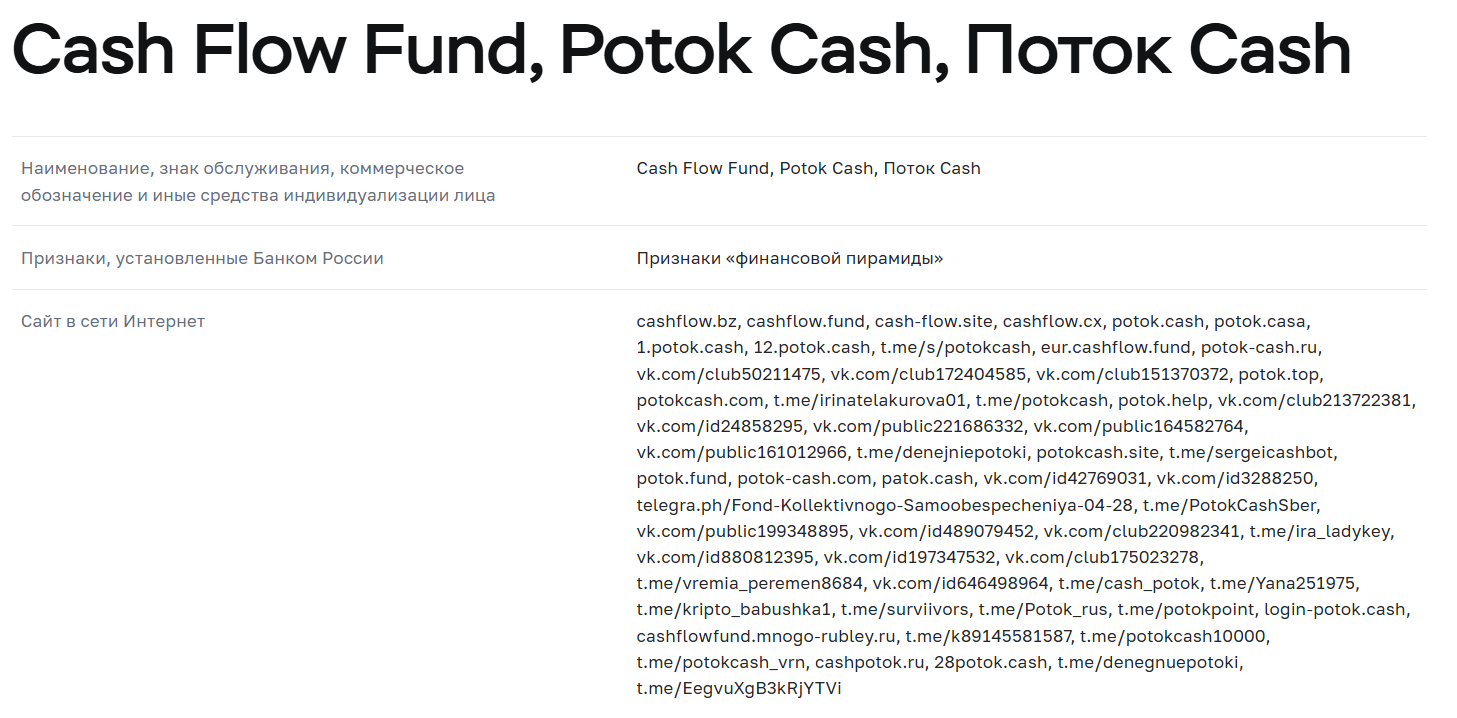Click the vk.com/club50211475 address
Screen dimensions: 1457x718
point(729,374)
